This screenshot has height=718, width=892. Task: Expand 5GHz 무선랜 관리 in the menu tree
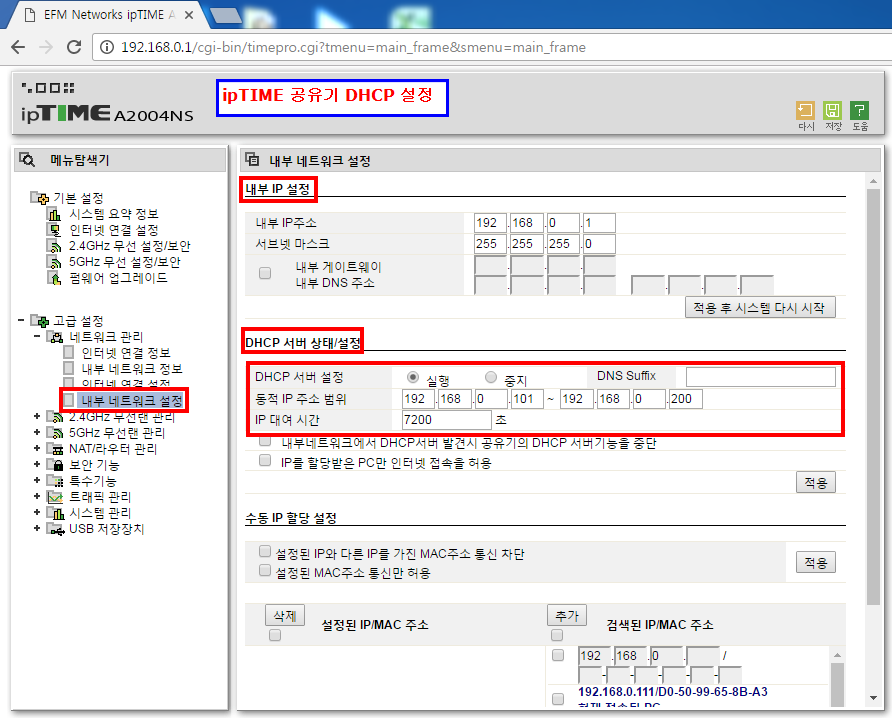(x=36, y=431)
